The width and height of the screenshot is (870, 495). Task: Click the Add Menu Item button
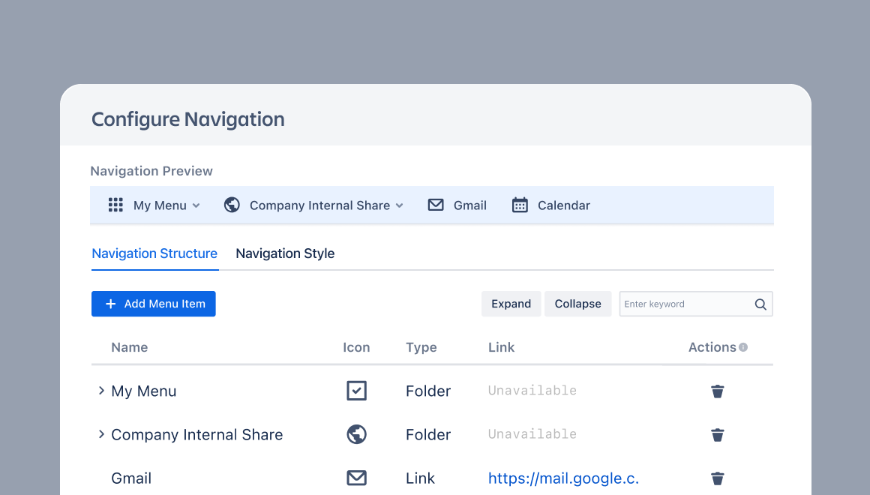[153, 304]
